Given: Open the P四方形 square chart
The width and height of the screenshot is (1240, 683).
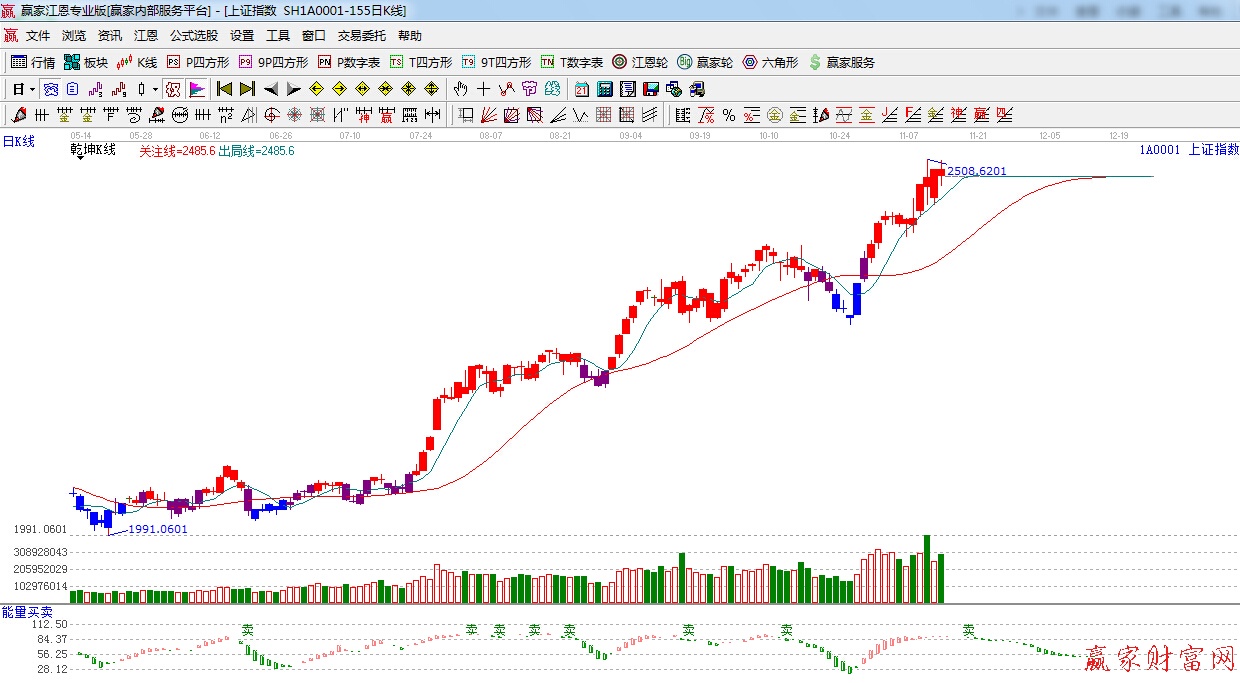Looking at the screenshot, I should (x=198, y=62).
